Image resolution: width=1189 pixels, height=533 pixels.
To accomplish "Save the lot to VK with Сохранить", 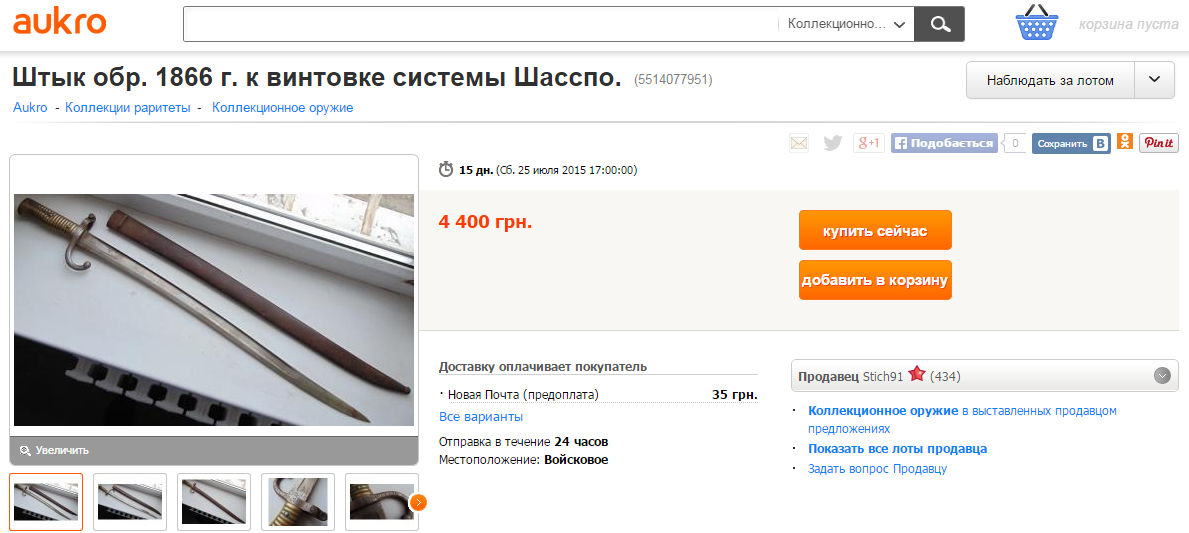I will pyautogui.click(x=1071, y=143).
